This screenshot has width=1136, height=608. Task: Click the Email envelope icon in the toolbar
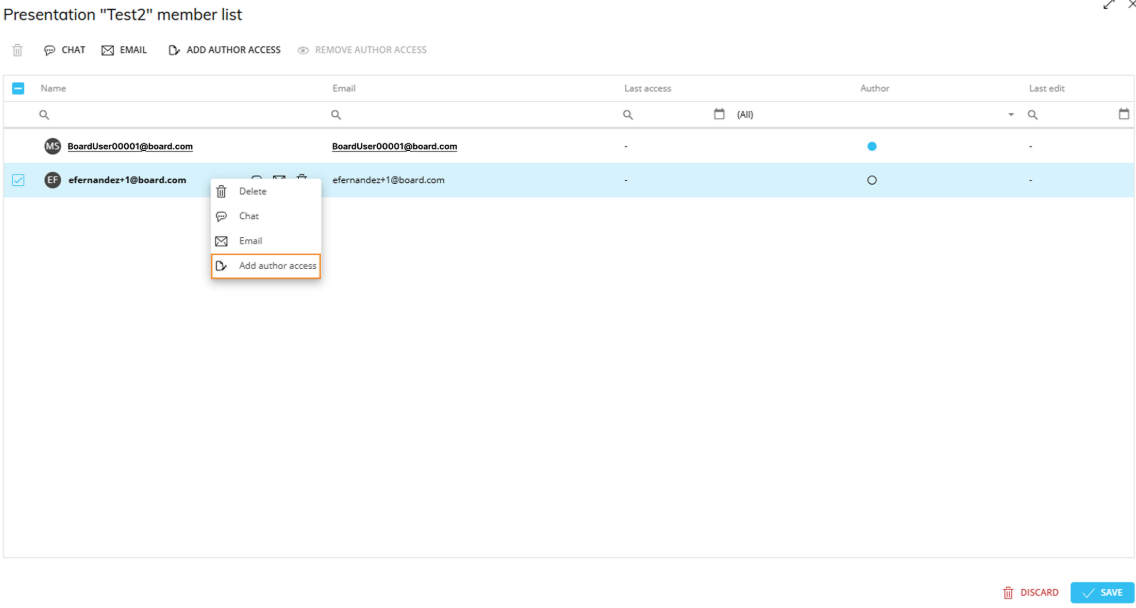point(108,50)
